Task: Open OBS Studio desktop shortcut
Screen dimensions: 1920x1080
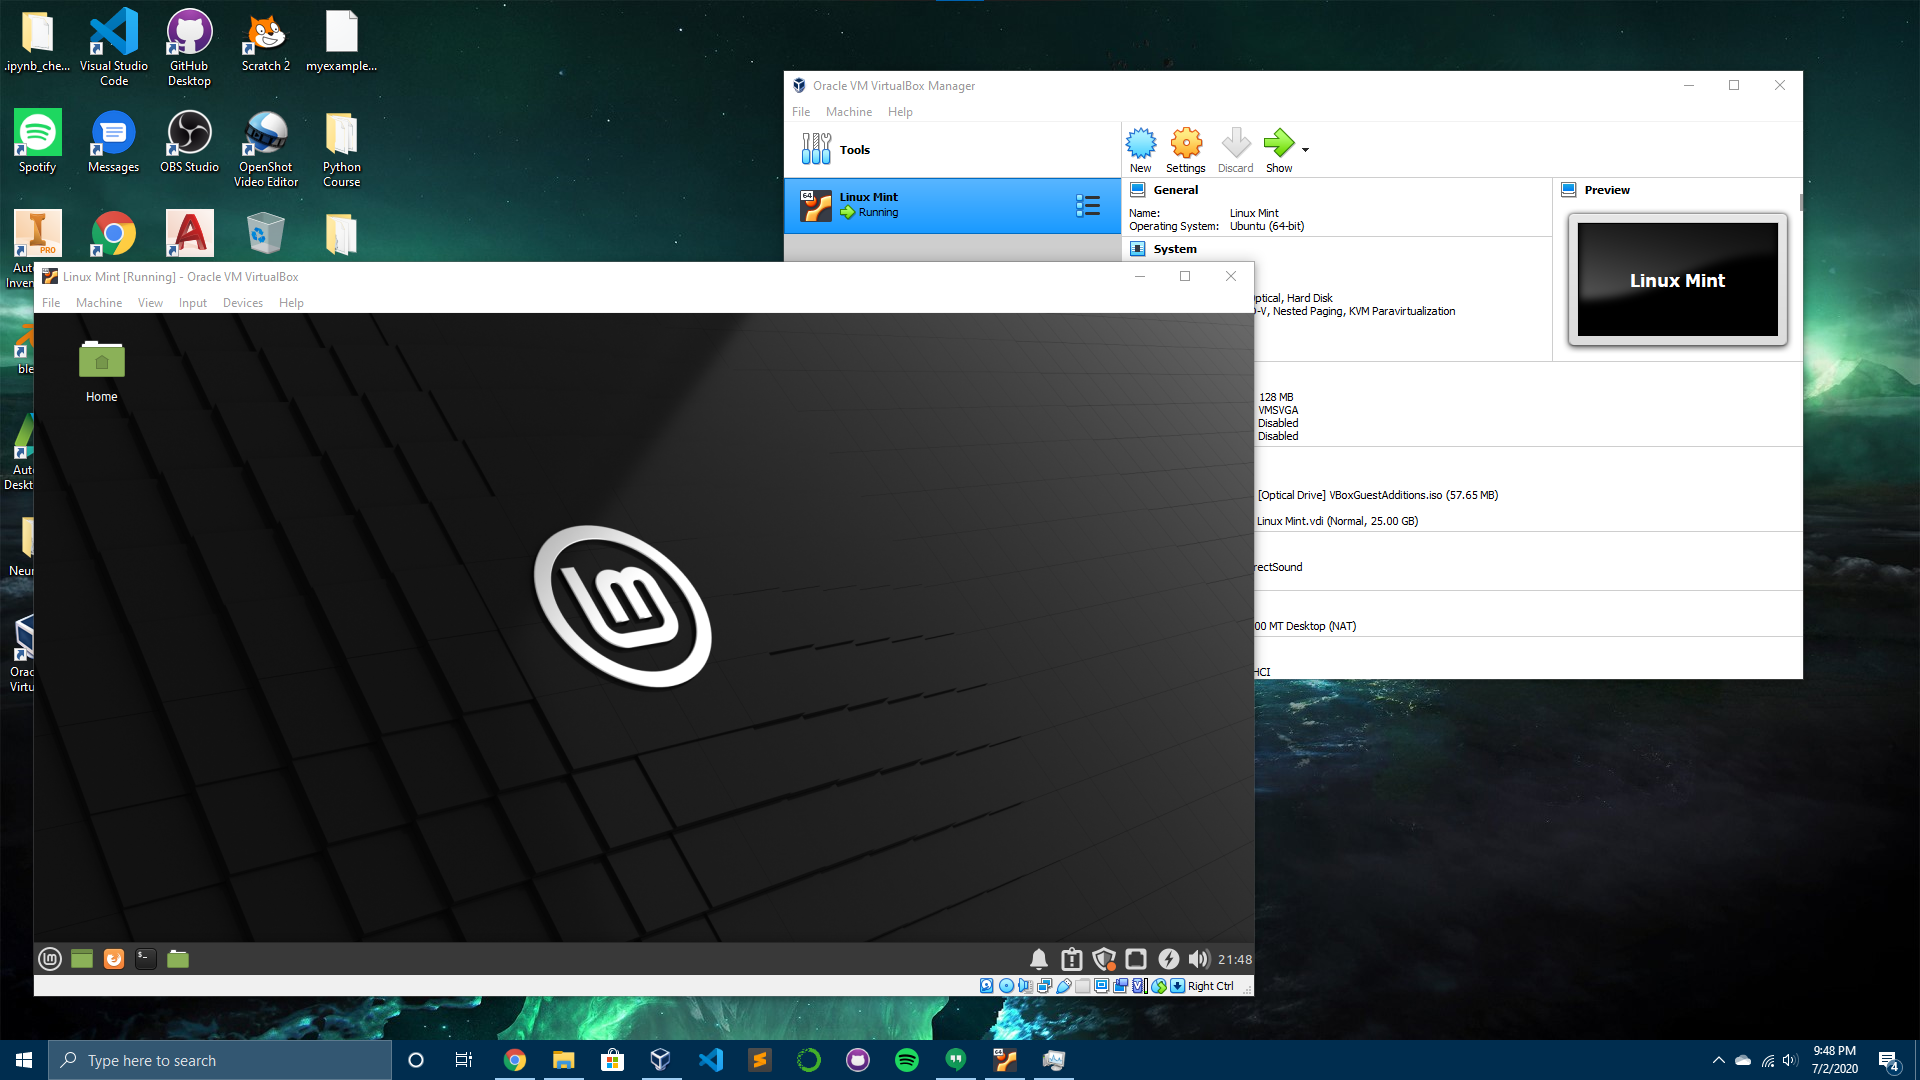Action: pos(189,142)
